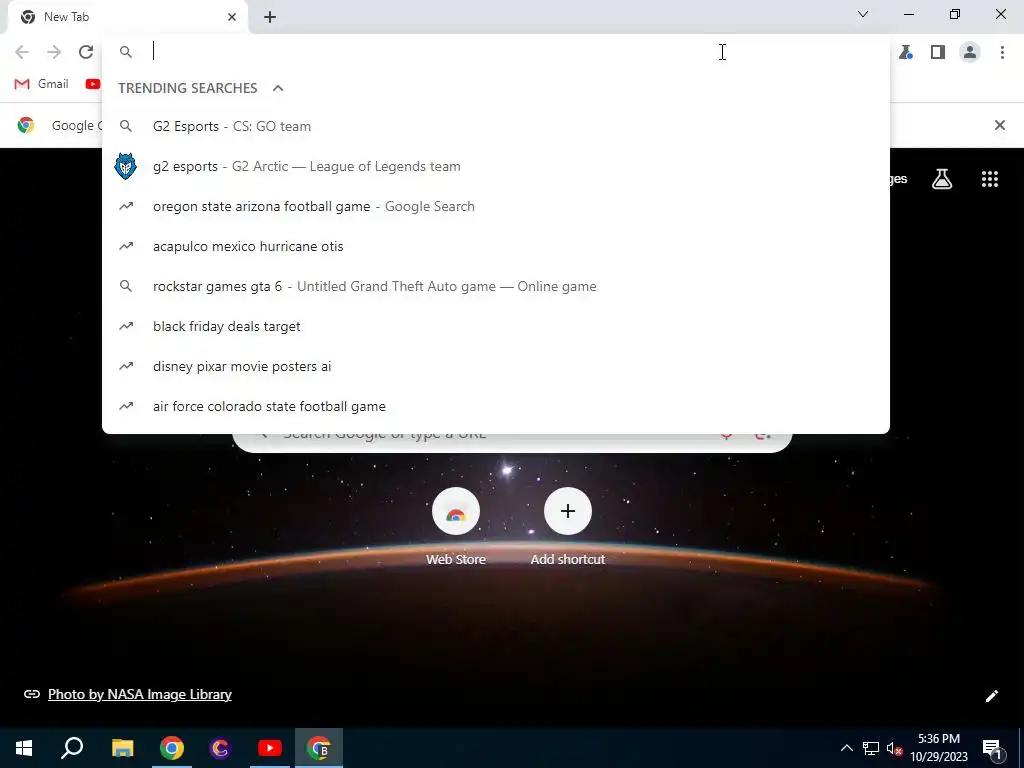The image size is (1024, 768).
Task: Click the Add shortcut button
Action: (x=568, y=526)
